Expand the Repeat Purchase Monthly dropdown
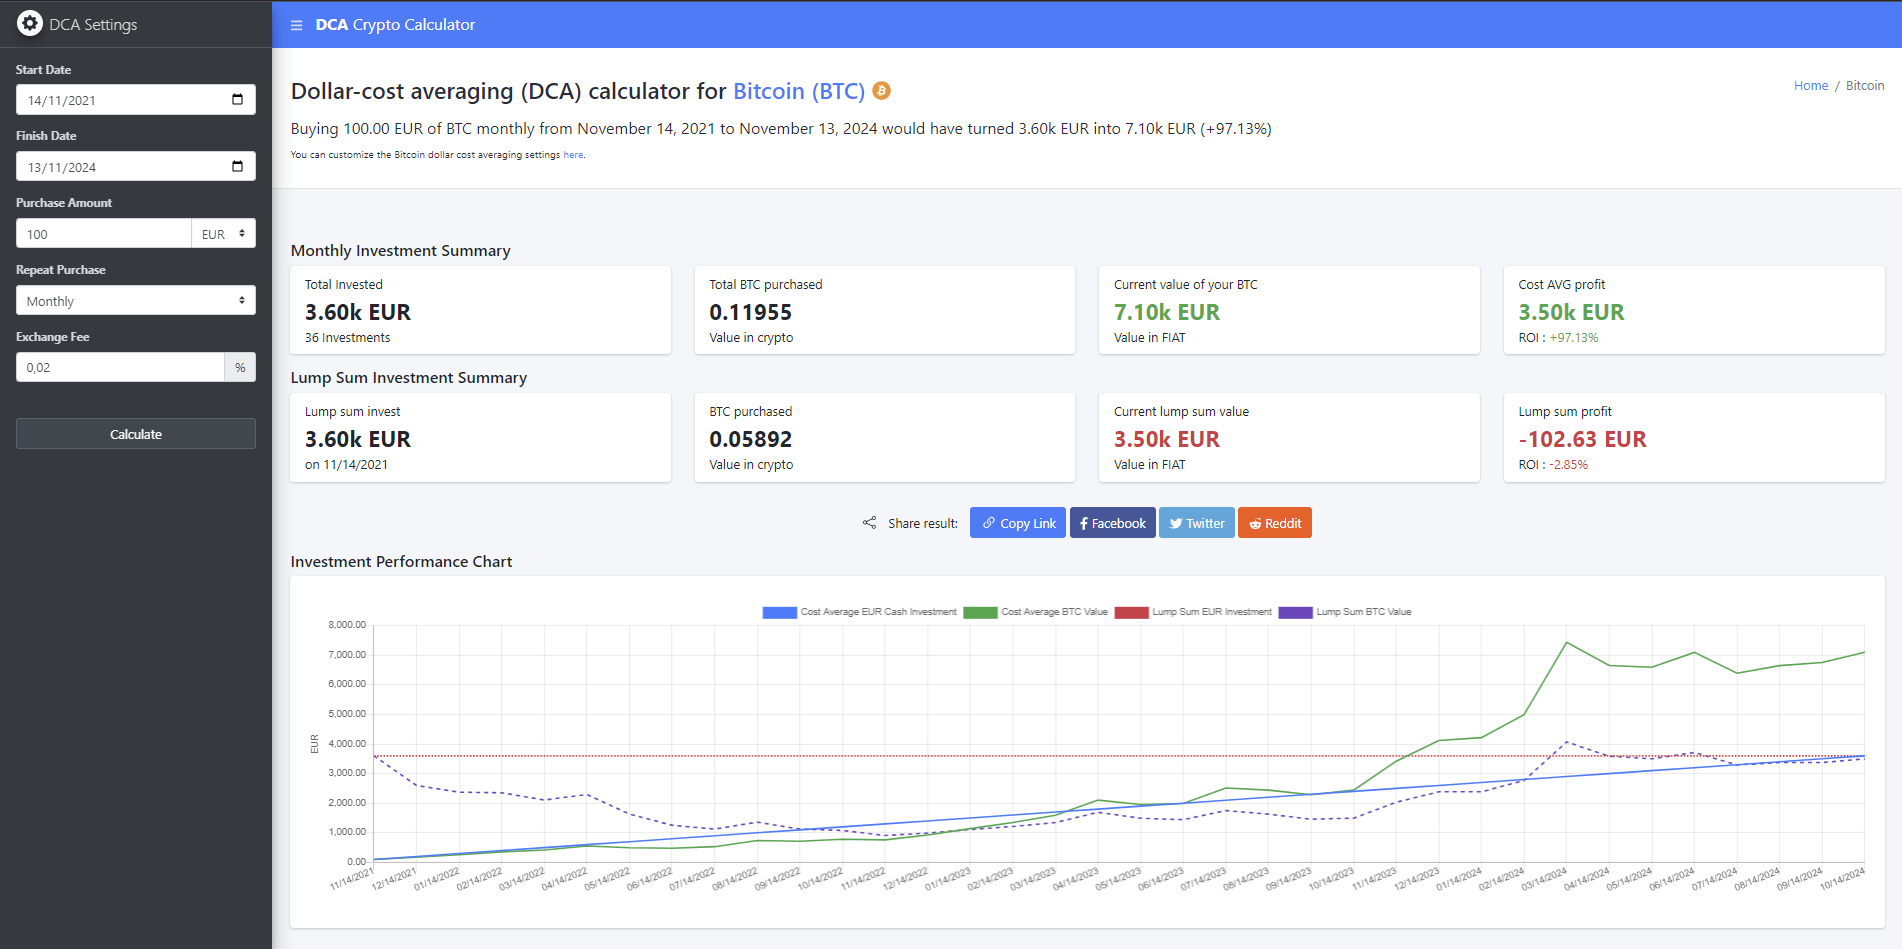Screen dimensions: 1902x949 [x=135, y=301]
